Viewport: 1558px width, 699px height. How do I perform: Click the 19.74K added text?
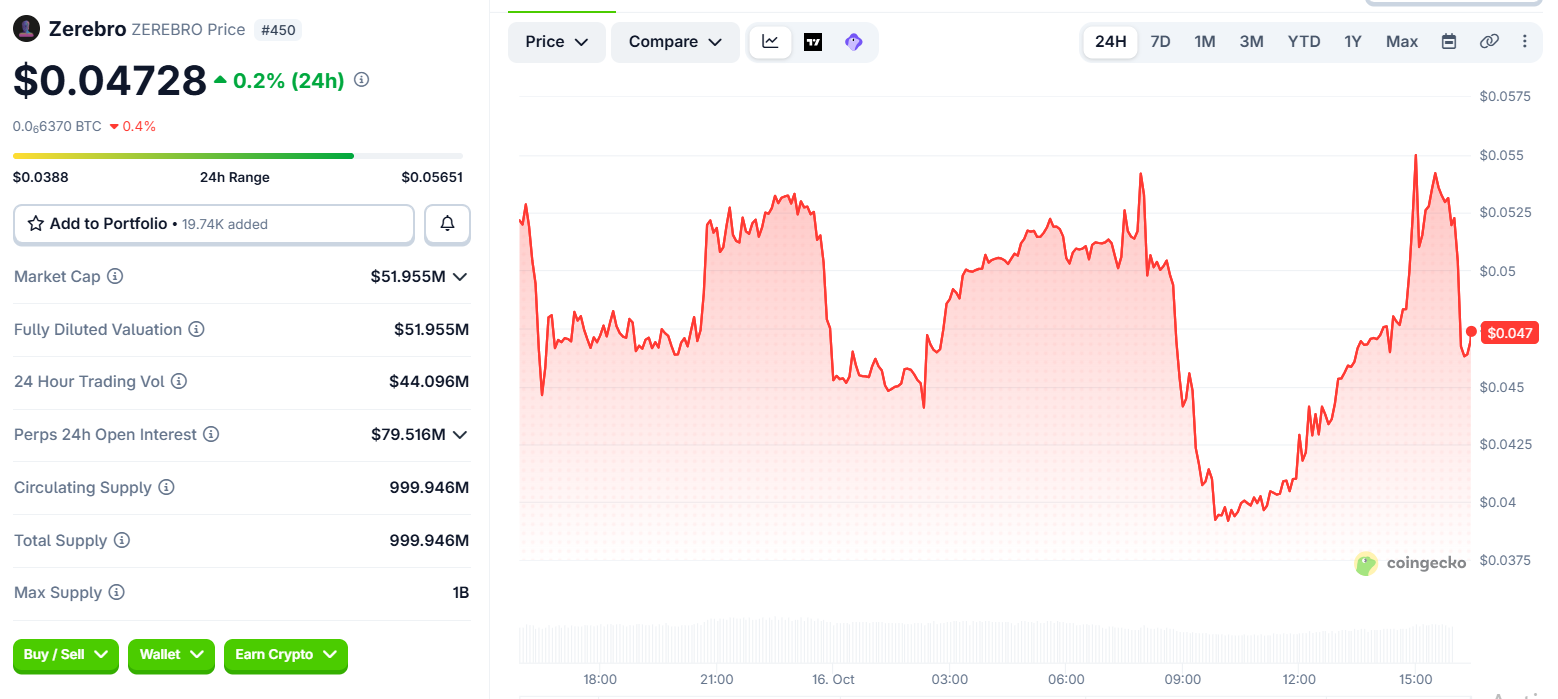[225, 224]
